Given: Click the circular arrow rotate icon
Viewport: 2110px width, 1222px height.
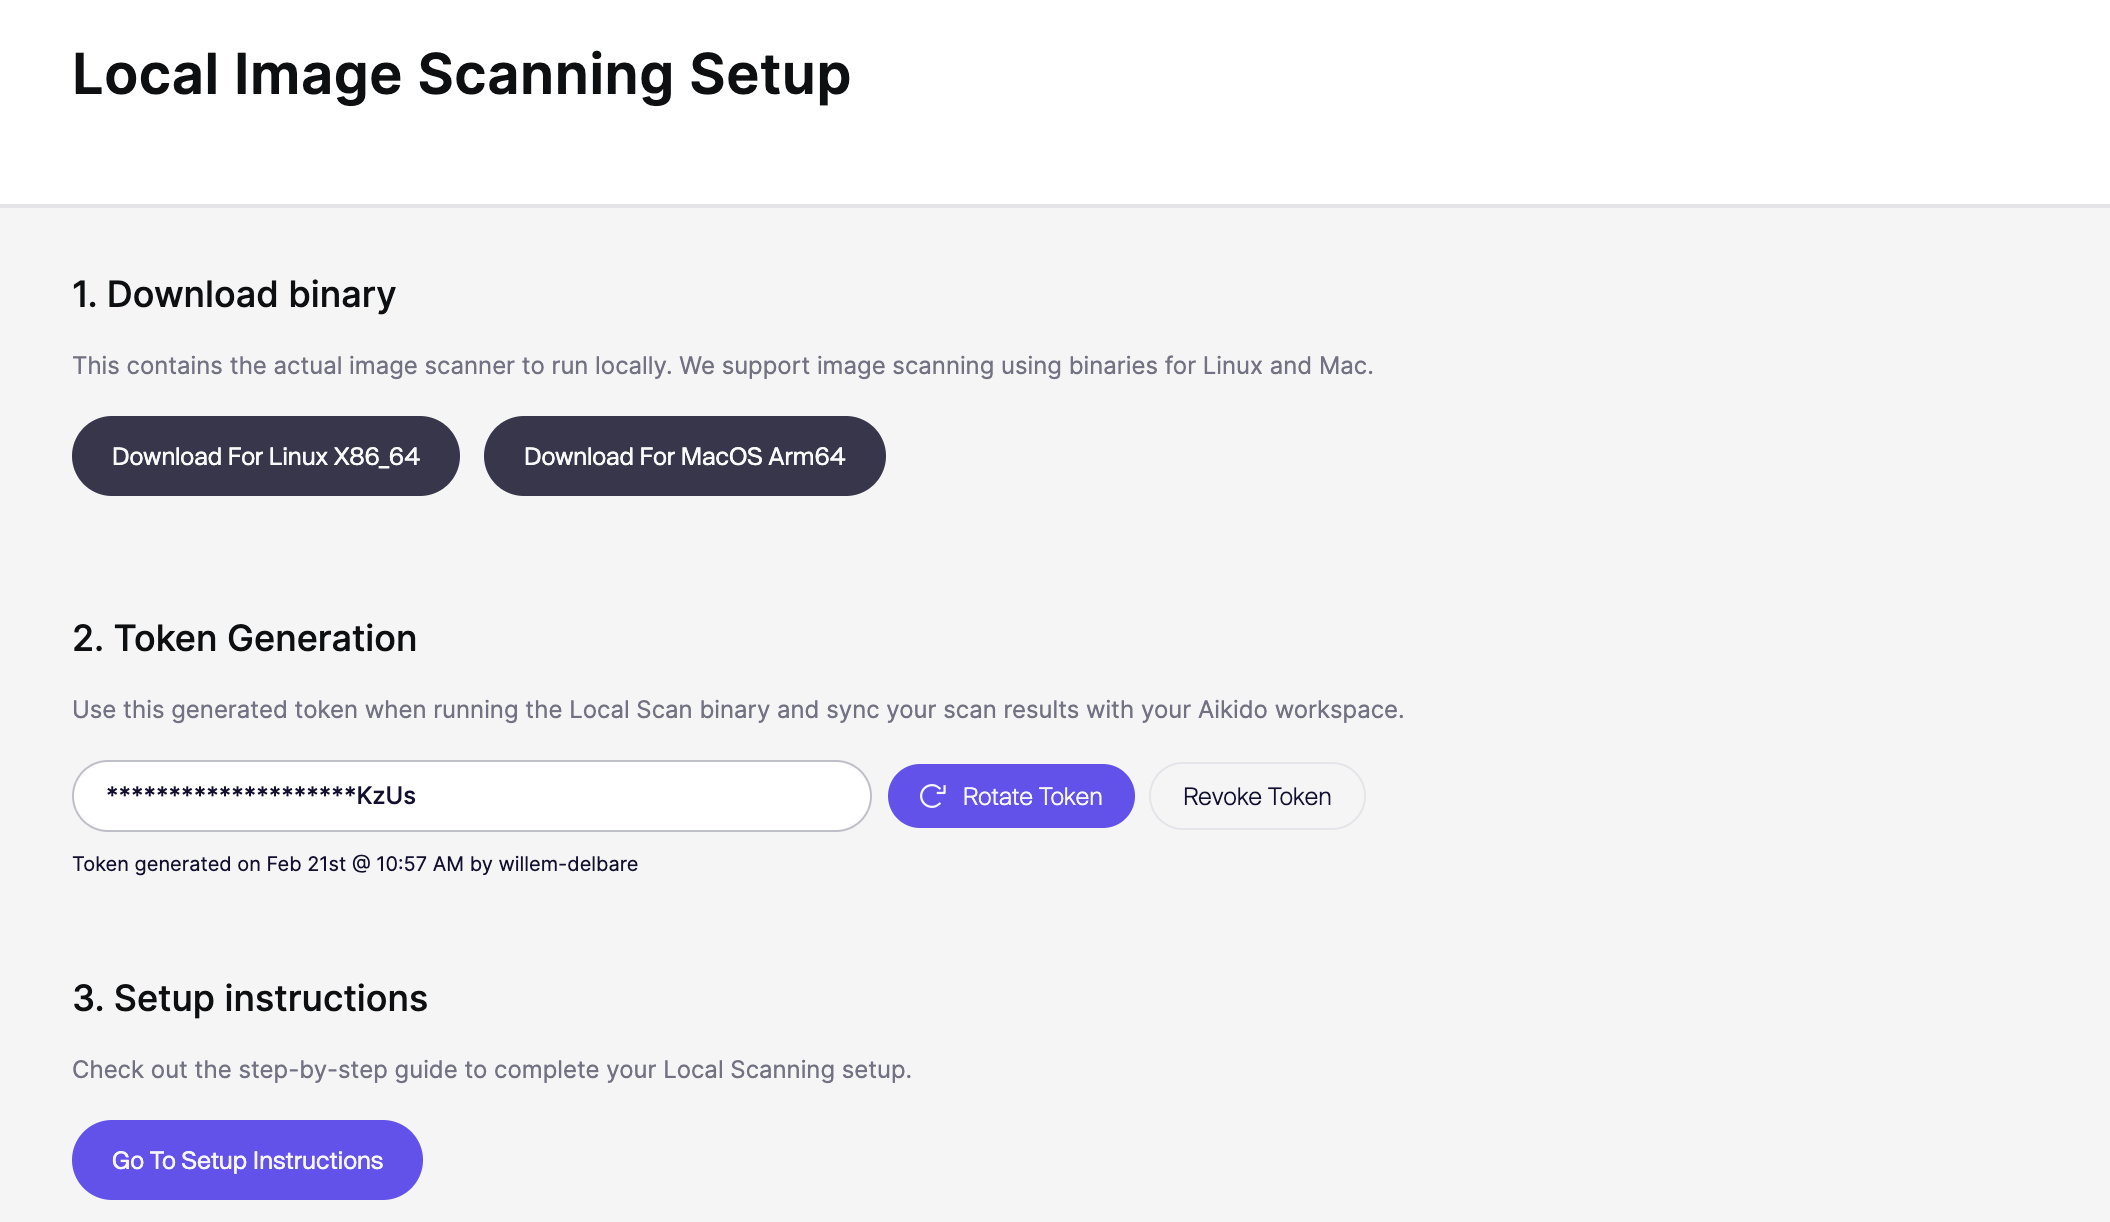Looking at the screenshot, I should [x=932, y=796].
